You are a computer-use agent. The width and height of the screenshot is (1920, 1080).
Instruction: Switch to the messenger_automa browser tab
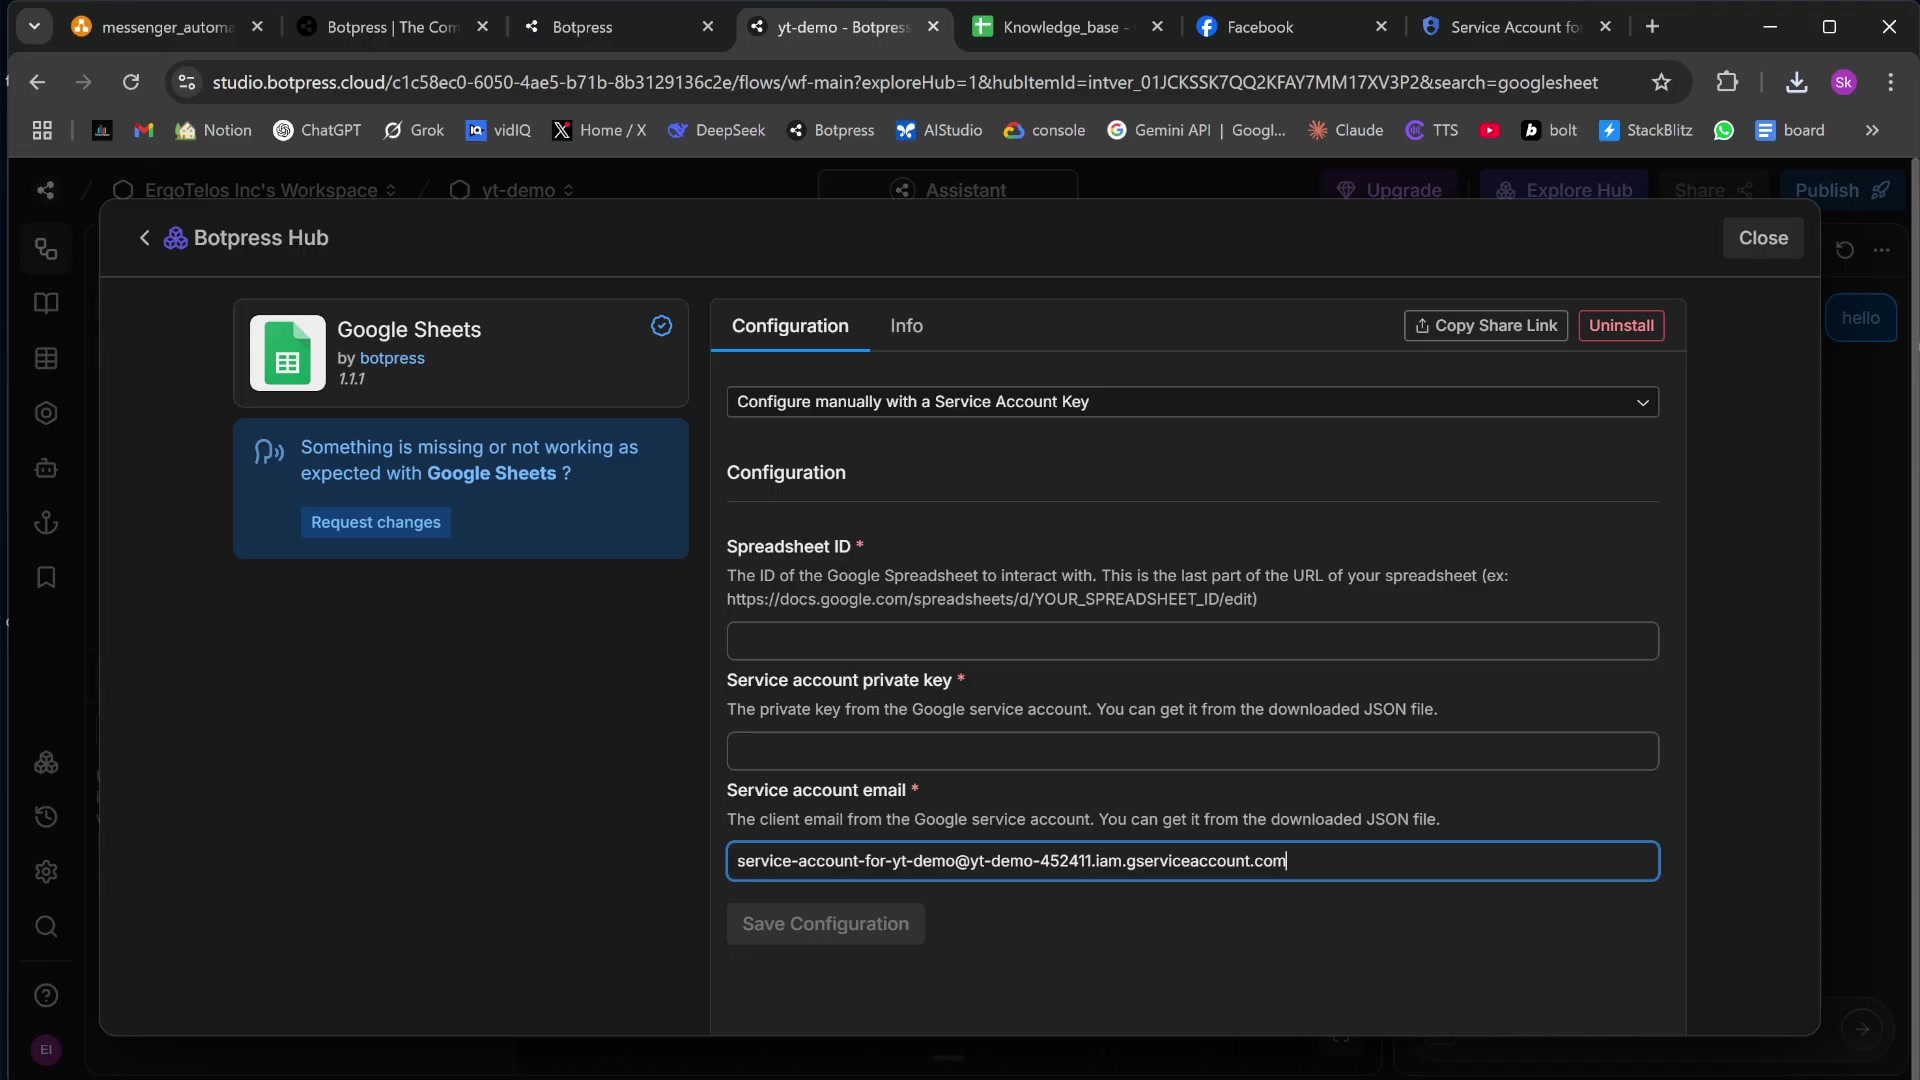pos(167,27)
